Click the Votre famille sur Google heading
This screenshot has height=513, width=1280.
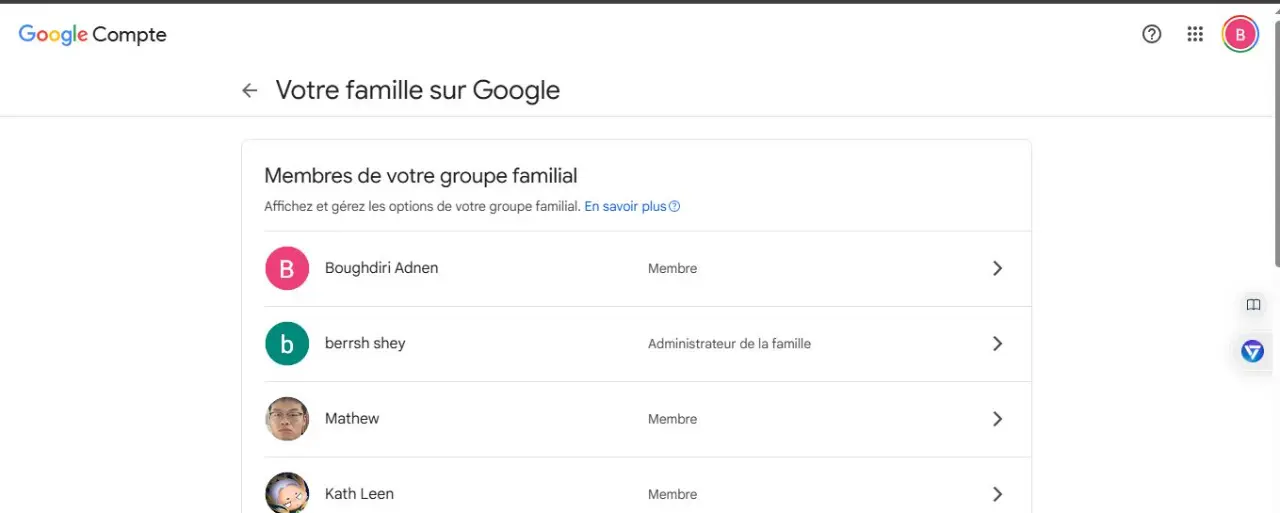418,90
